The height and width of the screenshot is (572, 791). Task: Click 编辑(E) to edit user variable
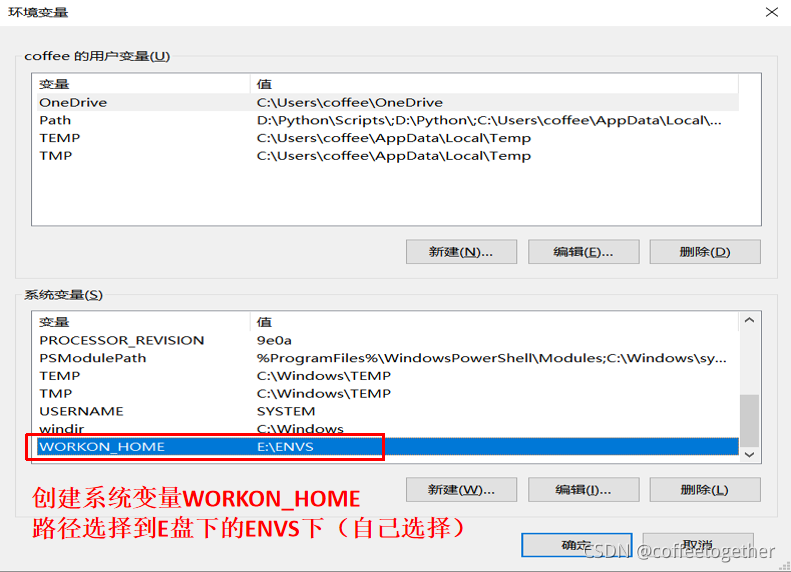(x=583, y=252)
